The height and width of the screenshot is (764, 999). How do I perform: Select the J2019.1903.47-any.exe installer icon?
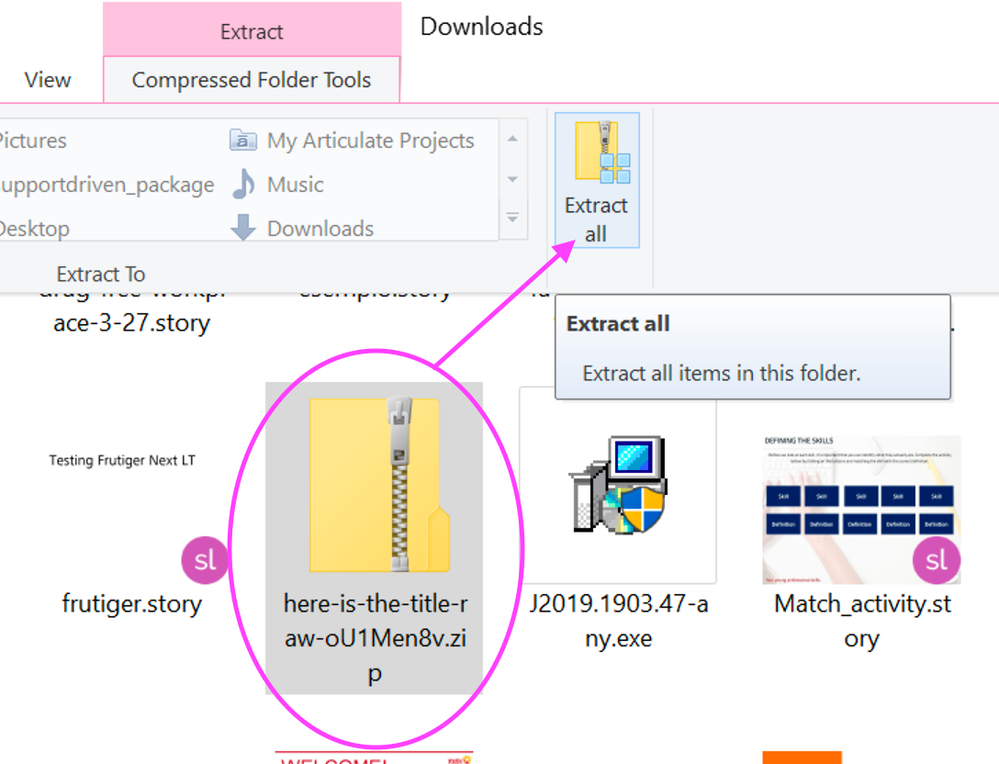pos(617,485)
